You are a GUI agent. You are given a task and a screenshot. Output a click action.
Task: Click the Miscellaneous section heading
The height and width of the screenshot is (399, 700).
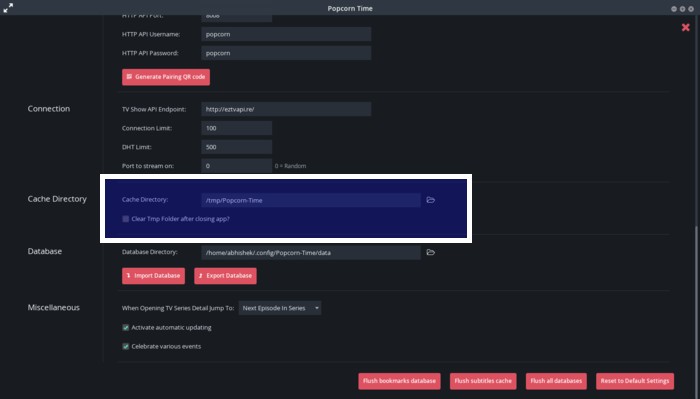[x=54, y=308]
